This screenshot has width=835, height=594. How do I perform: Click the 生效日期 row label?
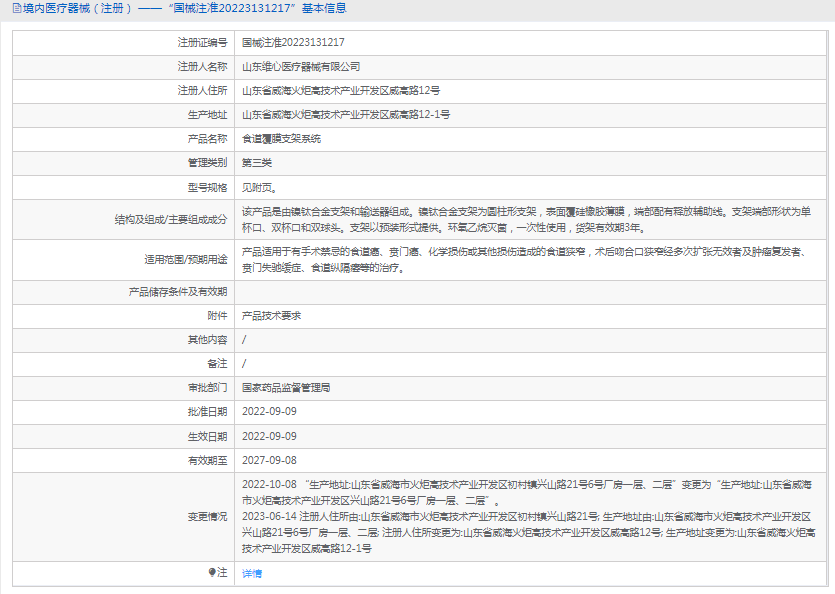pyautogui.click(x=207, y=436)
